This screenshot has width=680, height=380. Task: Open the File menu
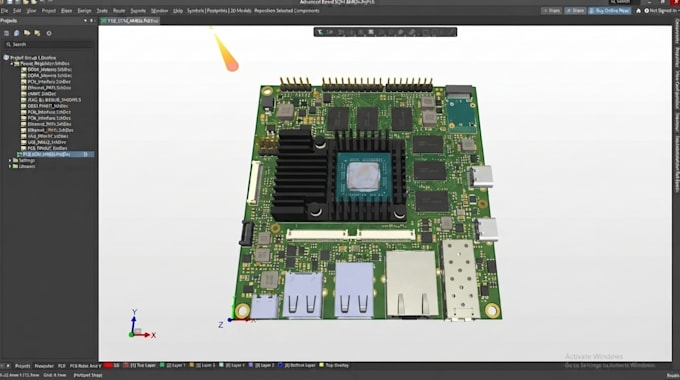[4, 11]
